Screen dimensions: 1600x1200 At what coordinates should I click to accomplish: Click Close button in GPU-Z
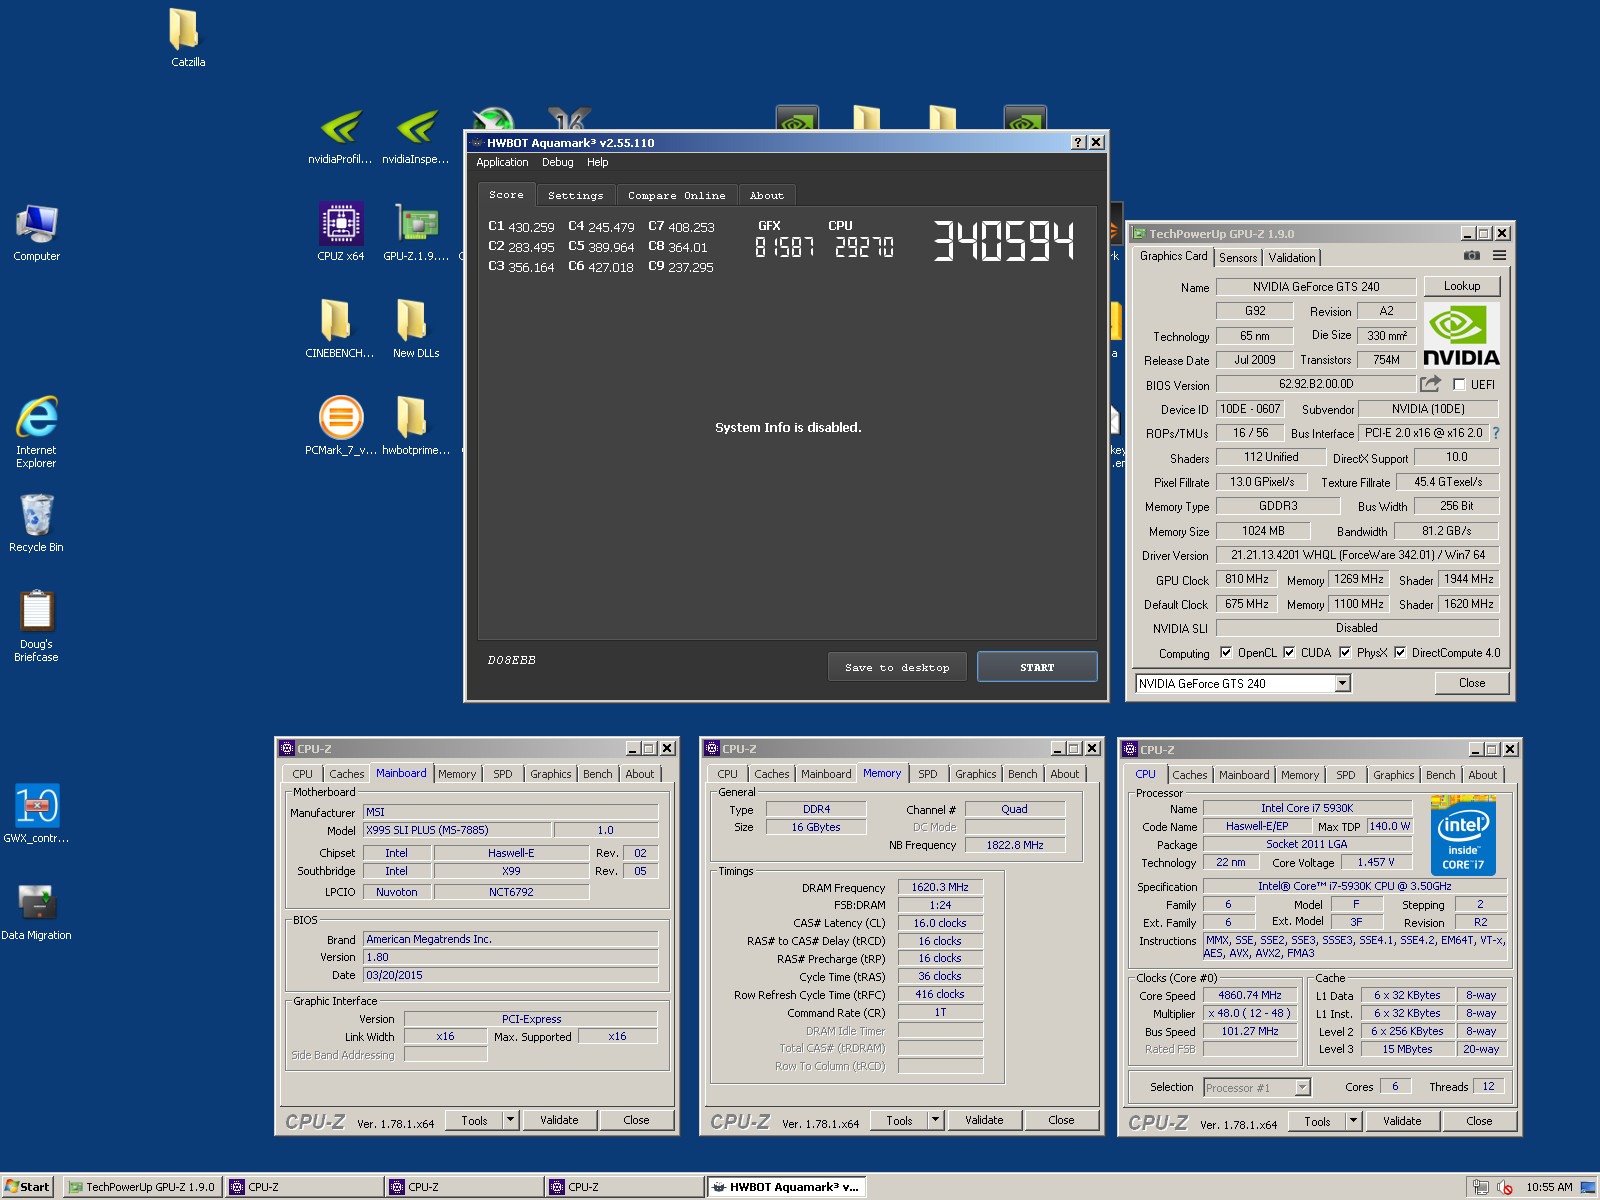[x=1472, y=683]
